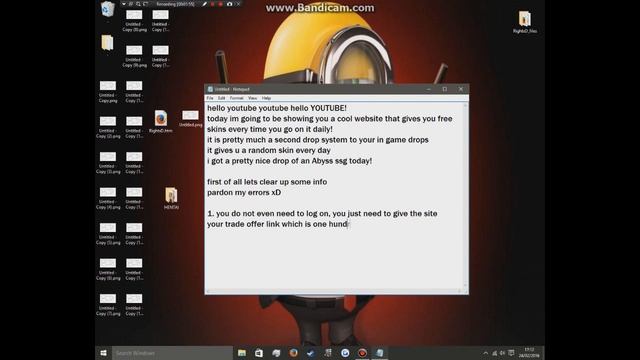This screenshot has width=640, height=360.
Task: Pause the Bandicam recording
Action: point(212,4)
